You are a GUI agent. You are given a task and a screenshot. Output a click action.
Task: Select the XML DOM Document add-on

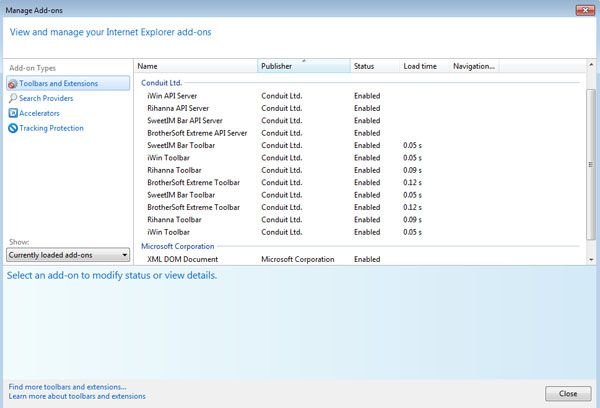pyautogui.click(x=183, y=259)
